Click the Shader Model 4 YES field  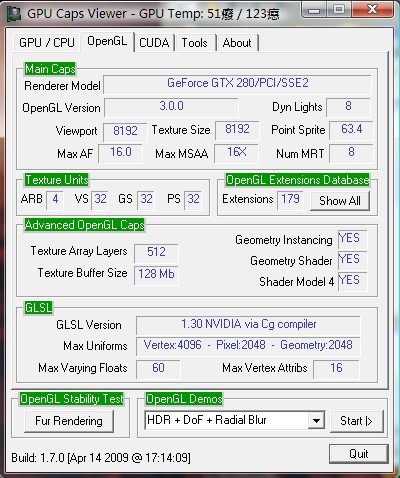point(353,281)
